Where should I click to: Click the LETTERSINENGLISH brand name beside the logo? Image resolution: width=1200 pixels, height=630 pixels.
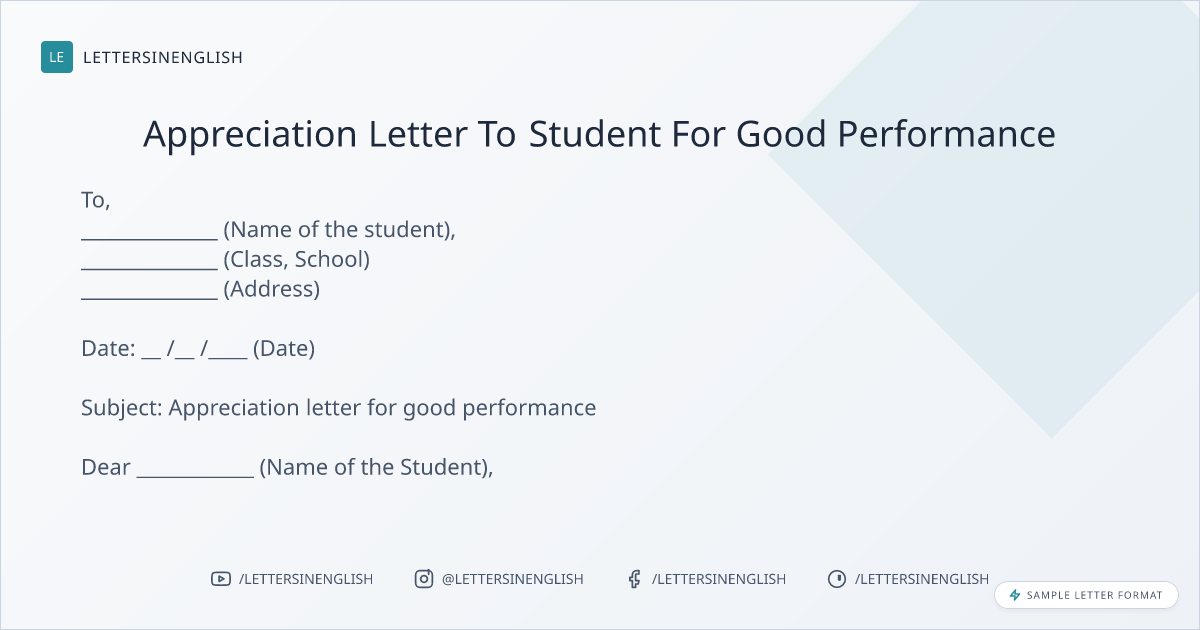click(x=163, y=57)
